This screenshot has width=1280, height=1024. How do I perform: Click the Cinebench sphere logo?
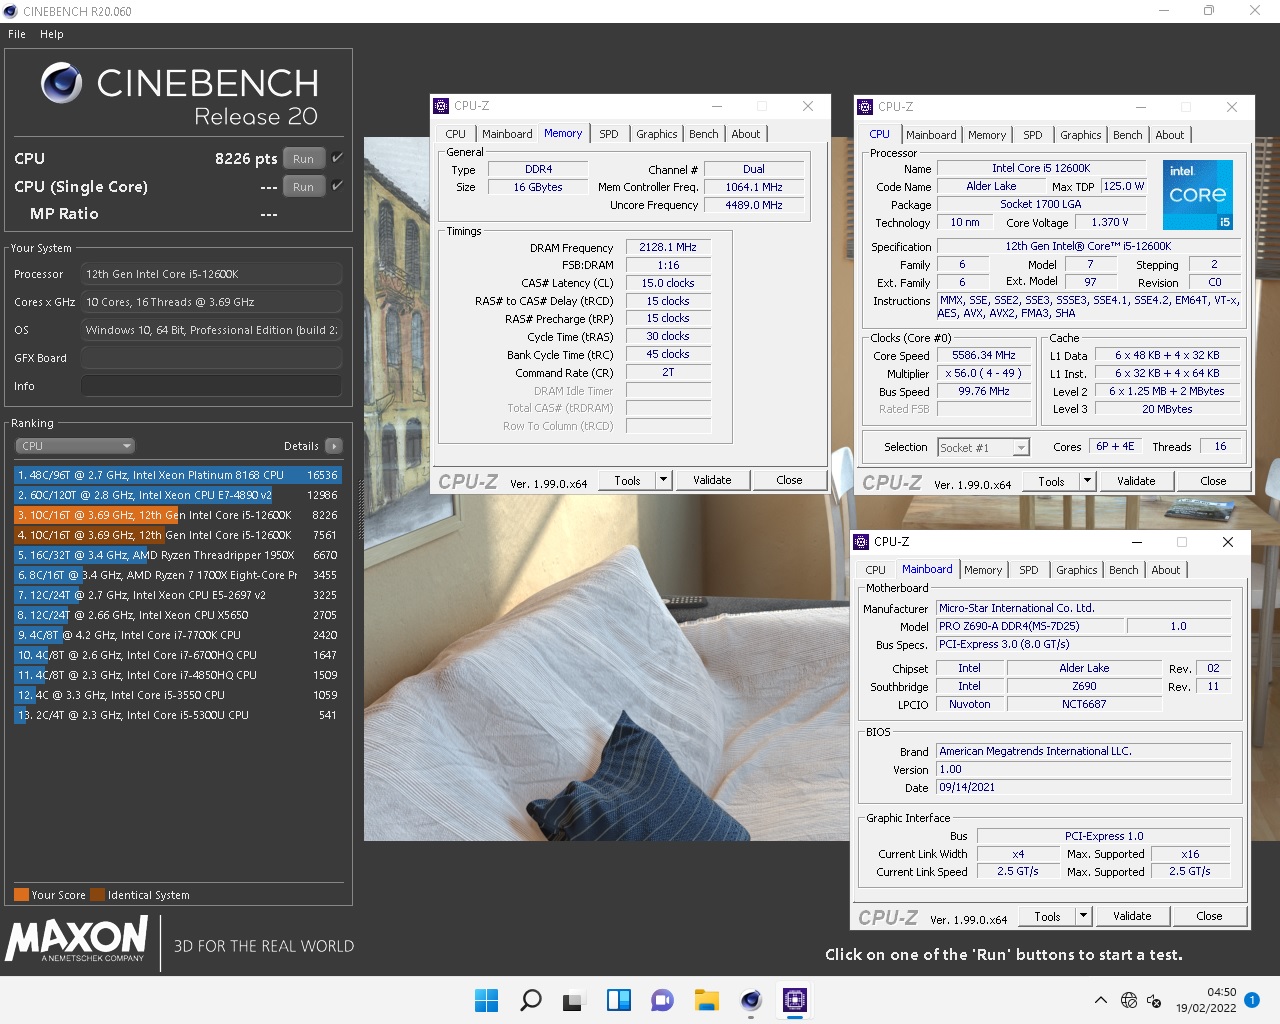62,83
